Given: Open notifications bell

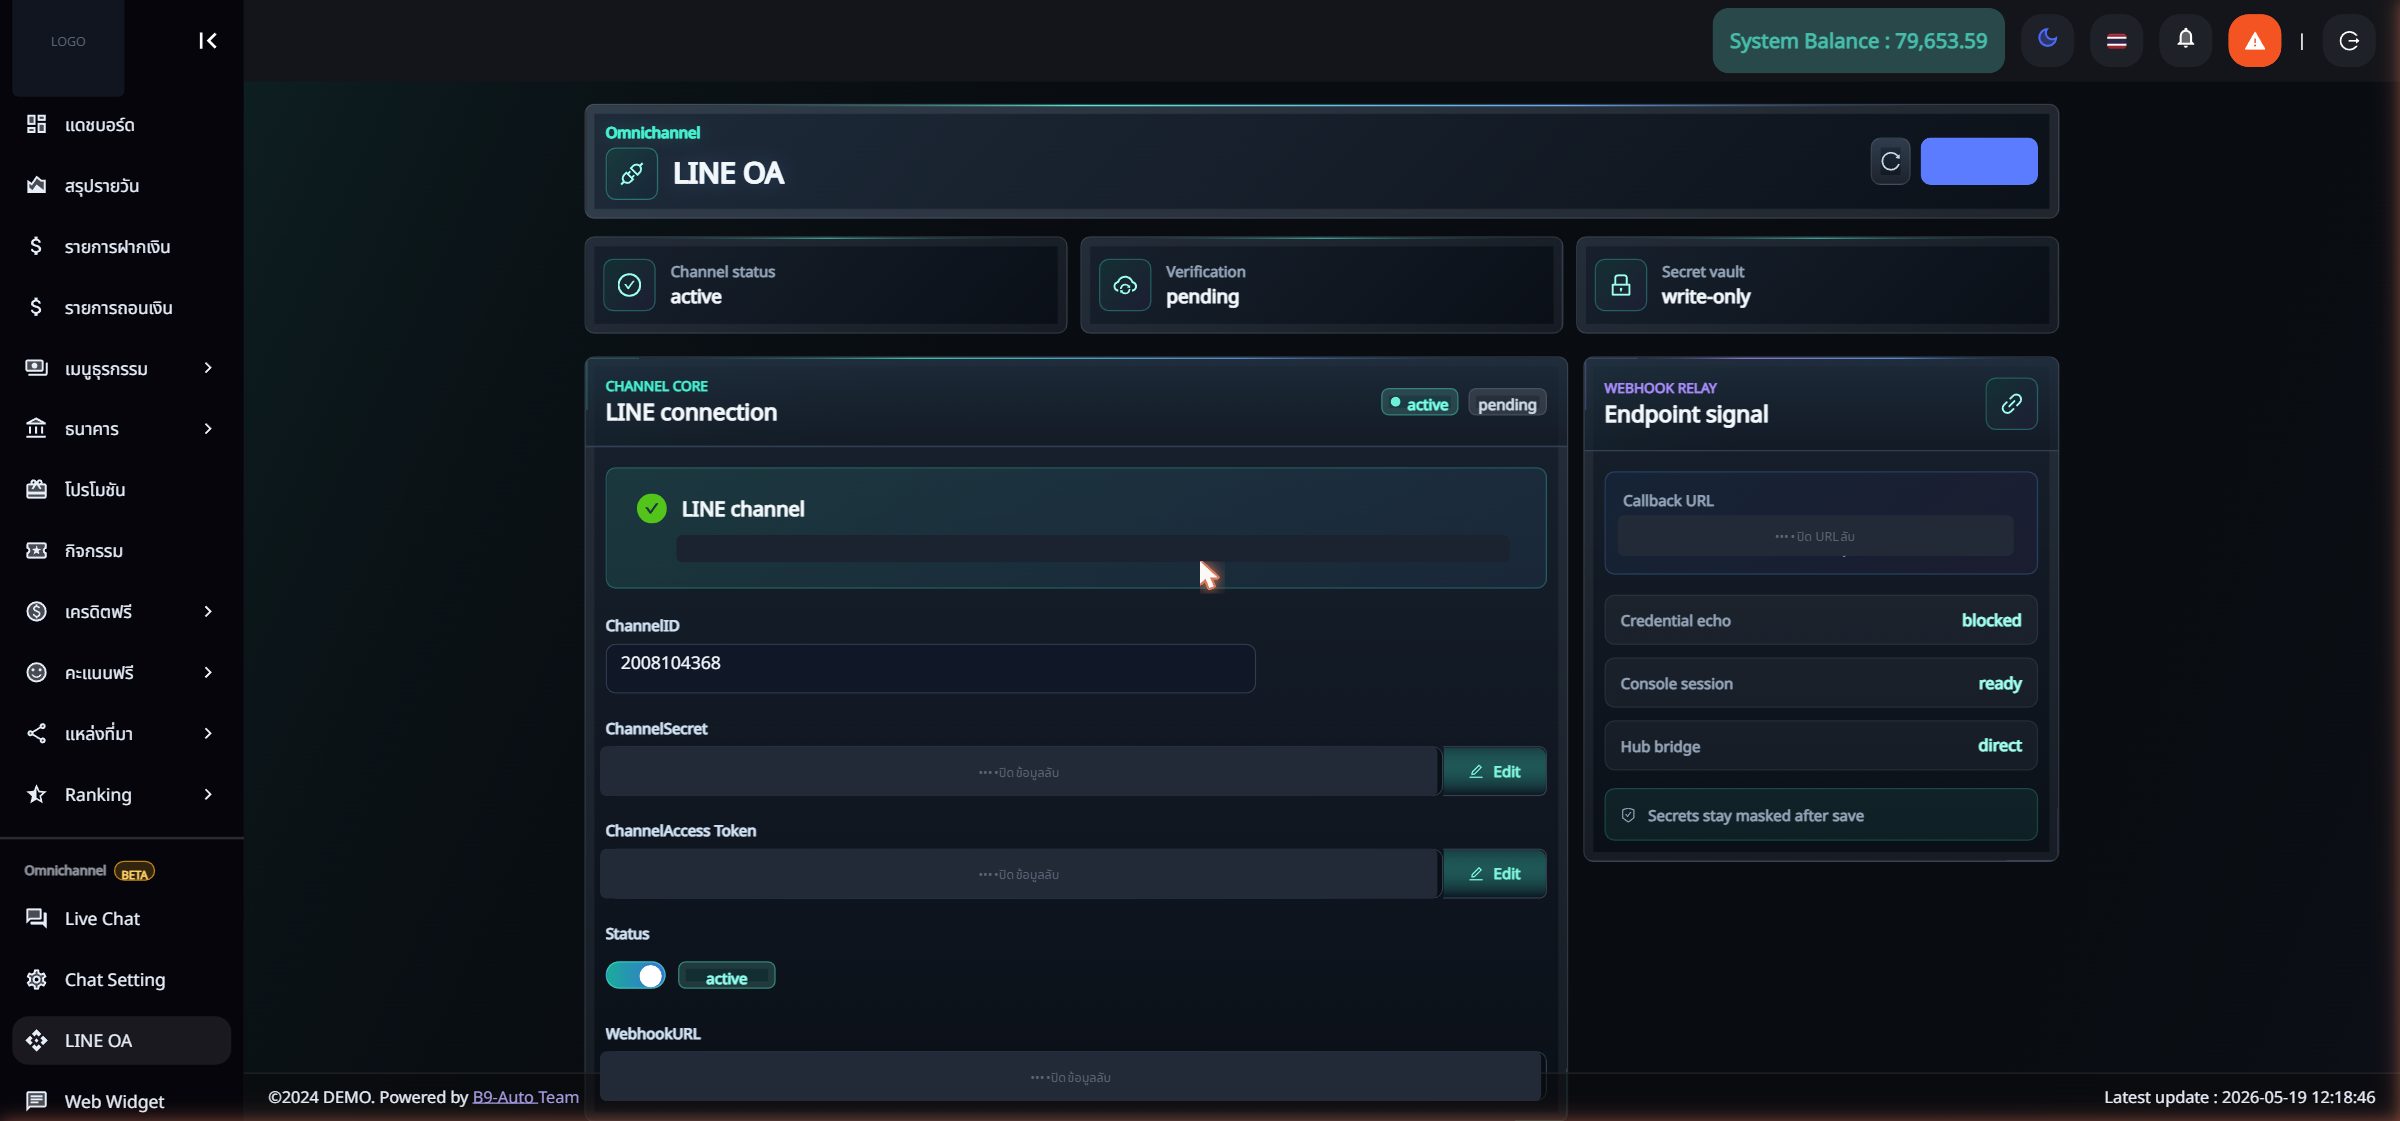Looking at the screenshot, I should point(2185,39).
